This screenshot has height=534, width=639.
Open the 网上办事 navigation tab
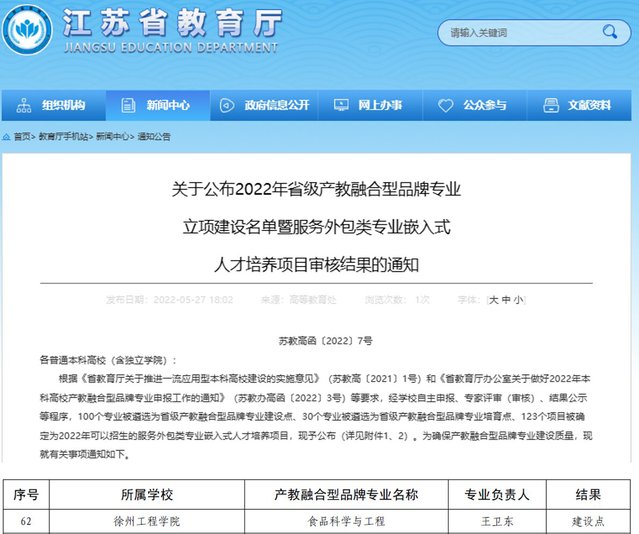pyautogui.click(x=380, y=105)
